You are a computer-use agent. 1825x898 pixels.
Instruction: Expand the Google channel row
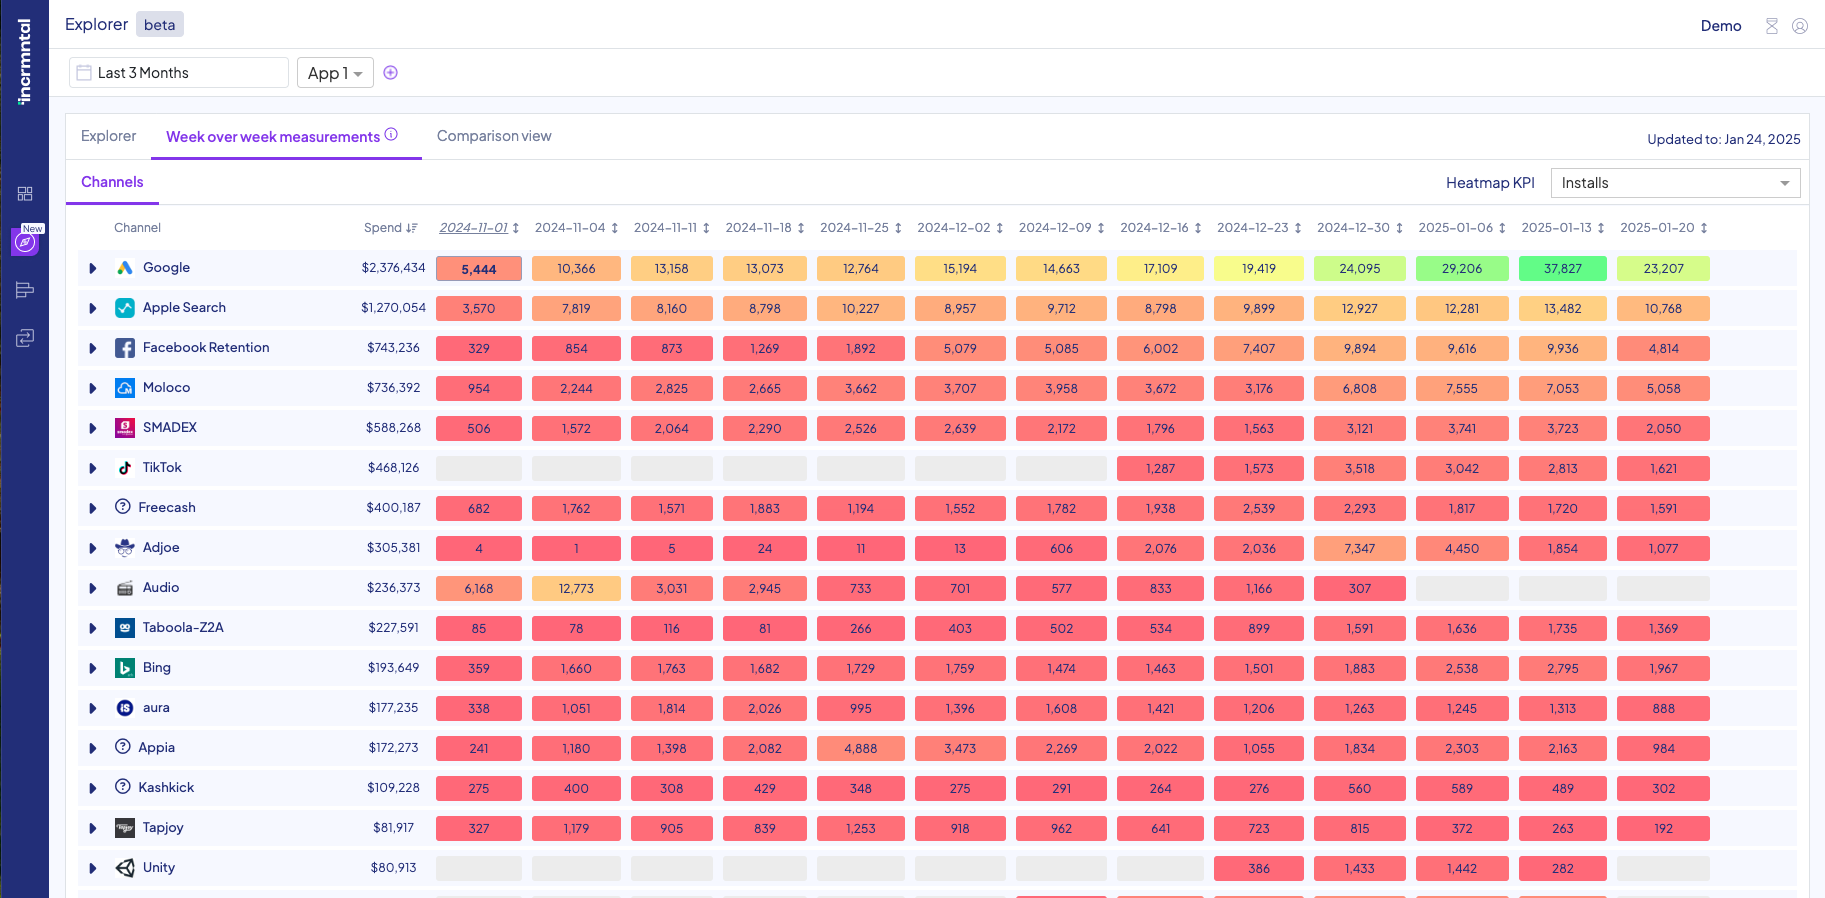click(x=93, y=268)
